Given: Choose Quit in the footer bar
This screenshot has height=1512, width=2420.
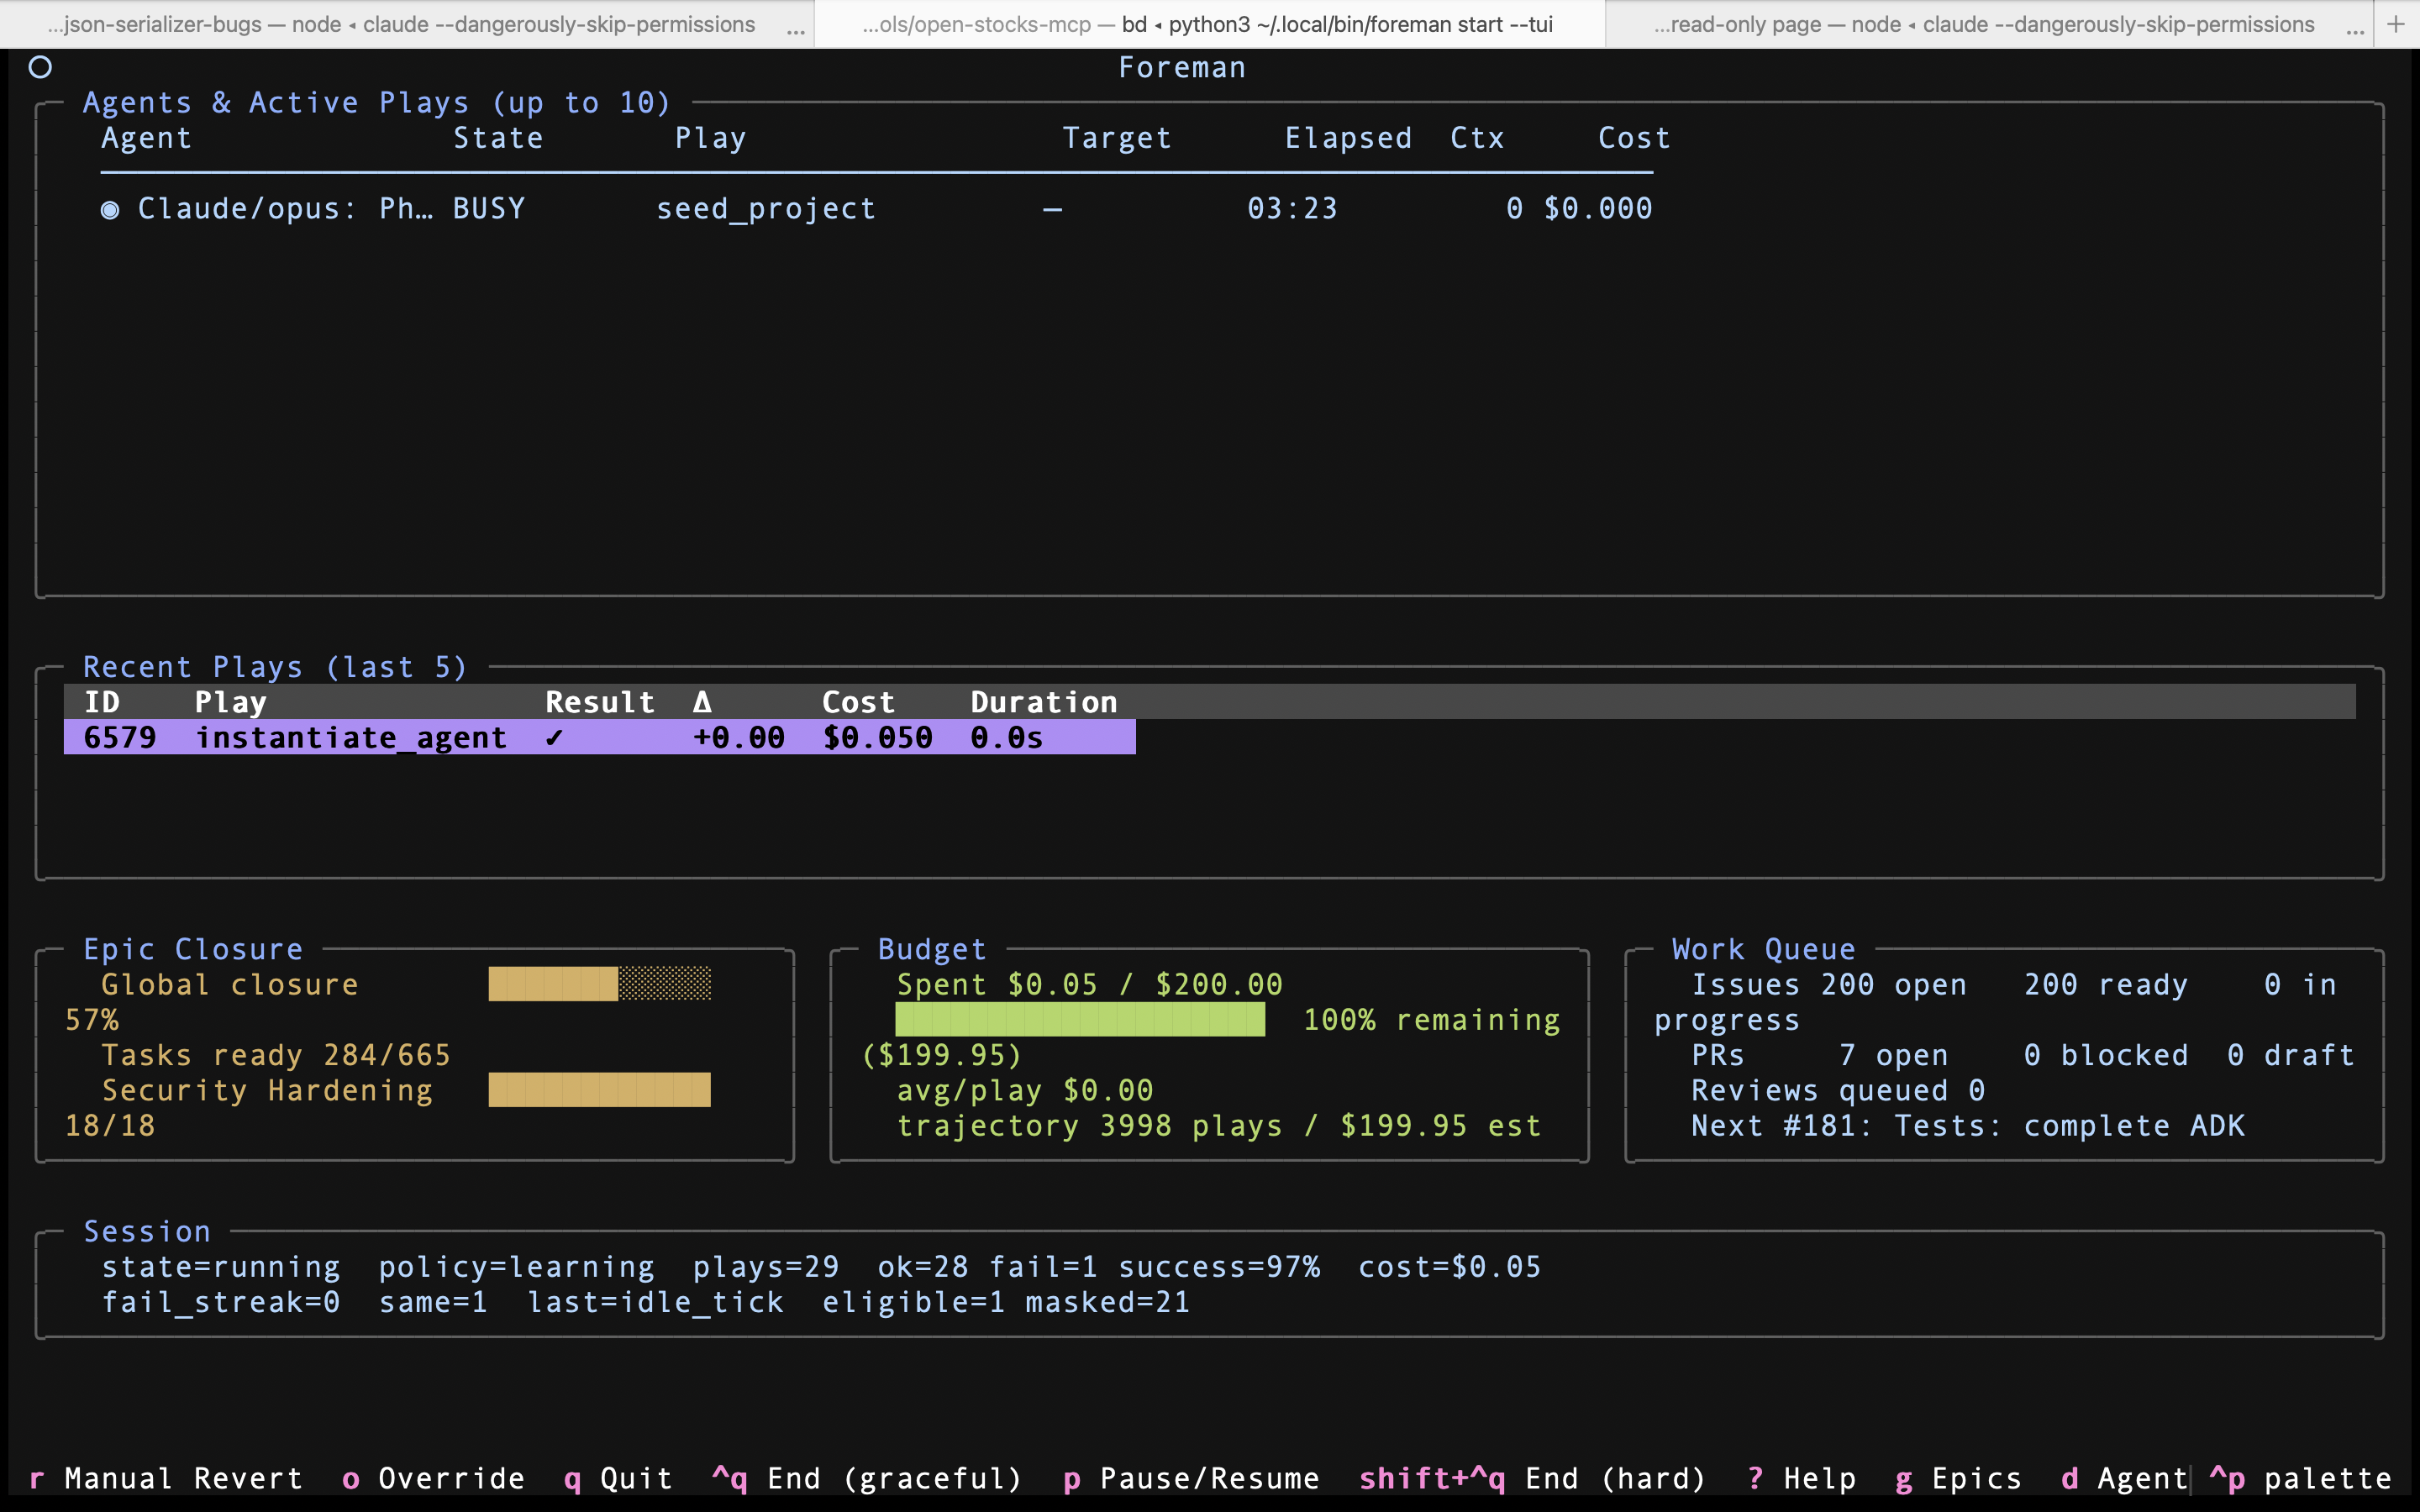Looking at the screenshot, I should pyautogui.click(x=618, y=1478).
